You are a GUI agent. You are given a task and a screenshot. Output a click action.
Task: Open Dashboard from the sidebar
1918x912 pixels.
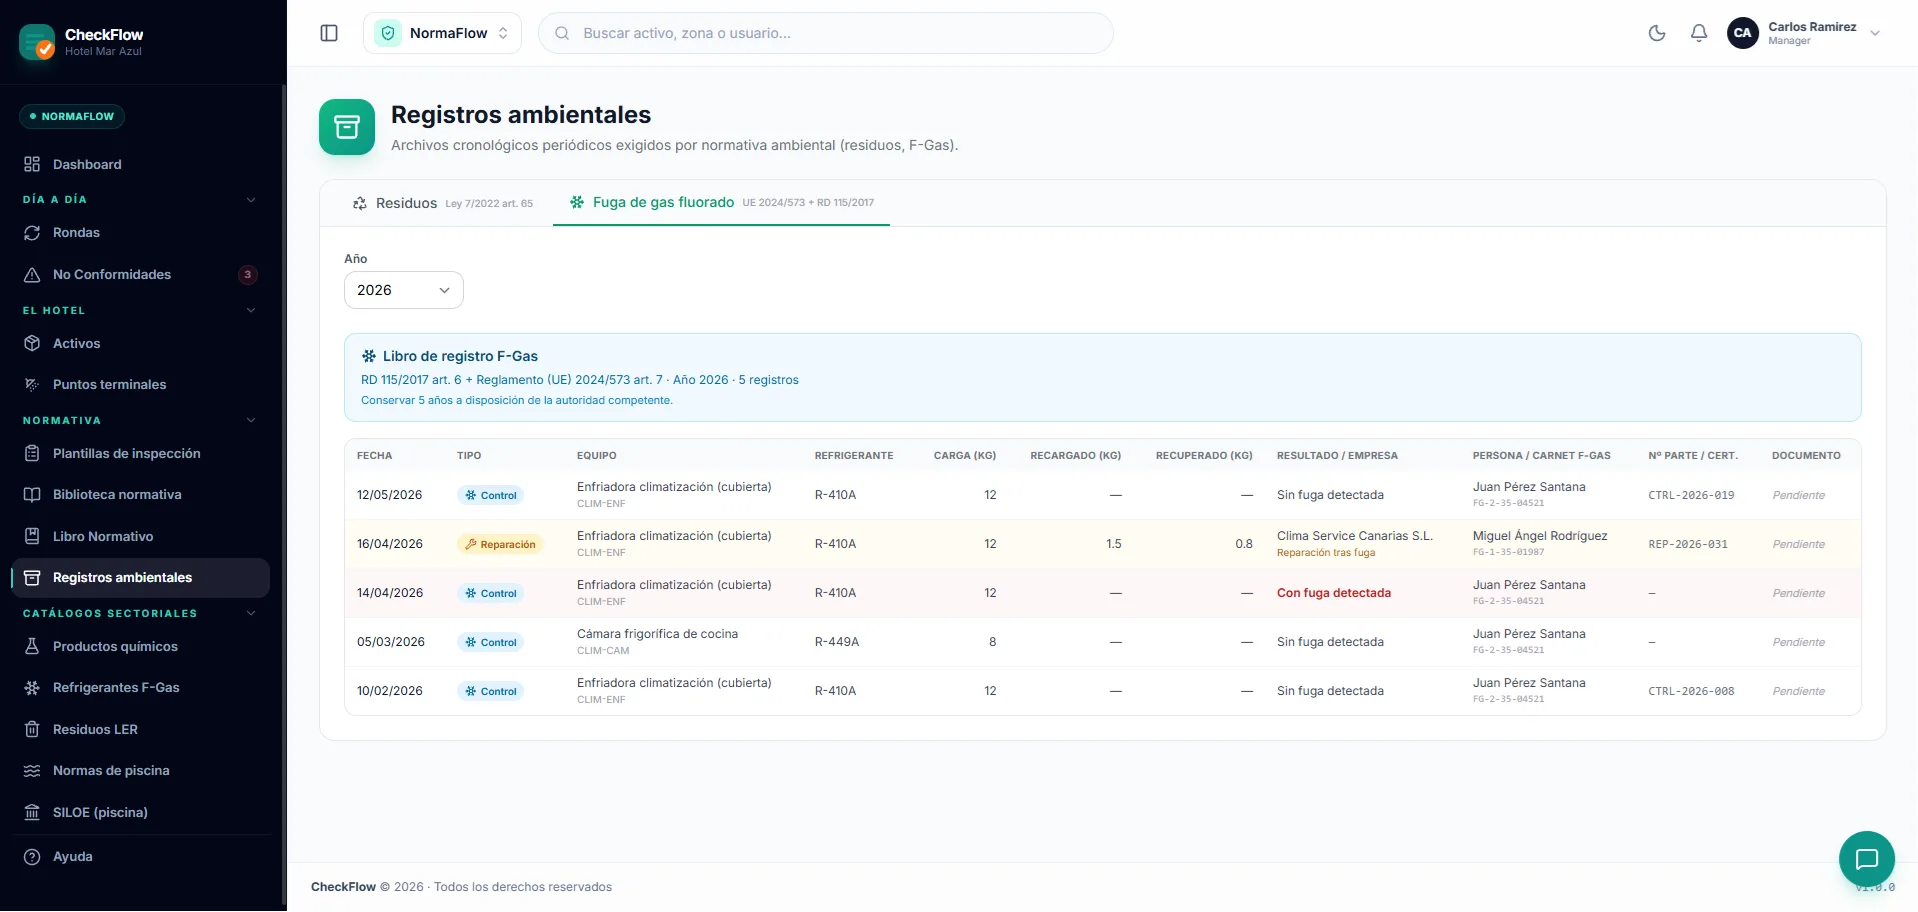point(140,164)
